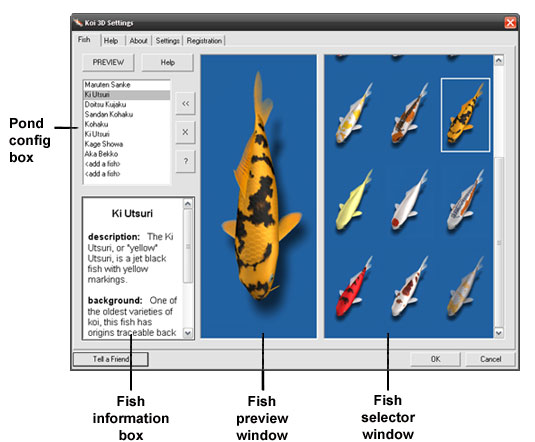Confirm with the OK button
The width and height of the screenshot is (535, 442).
435,359
